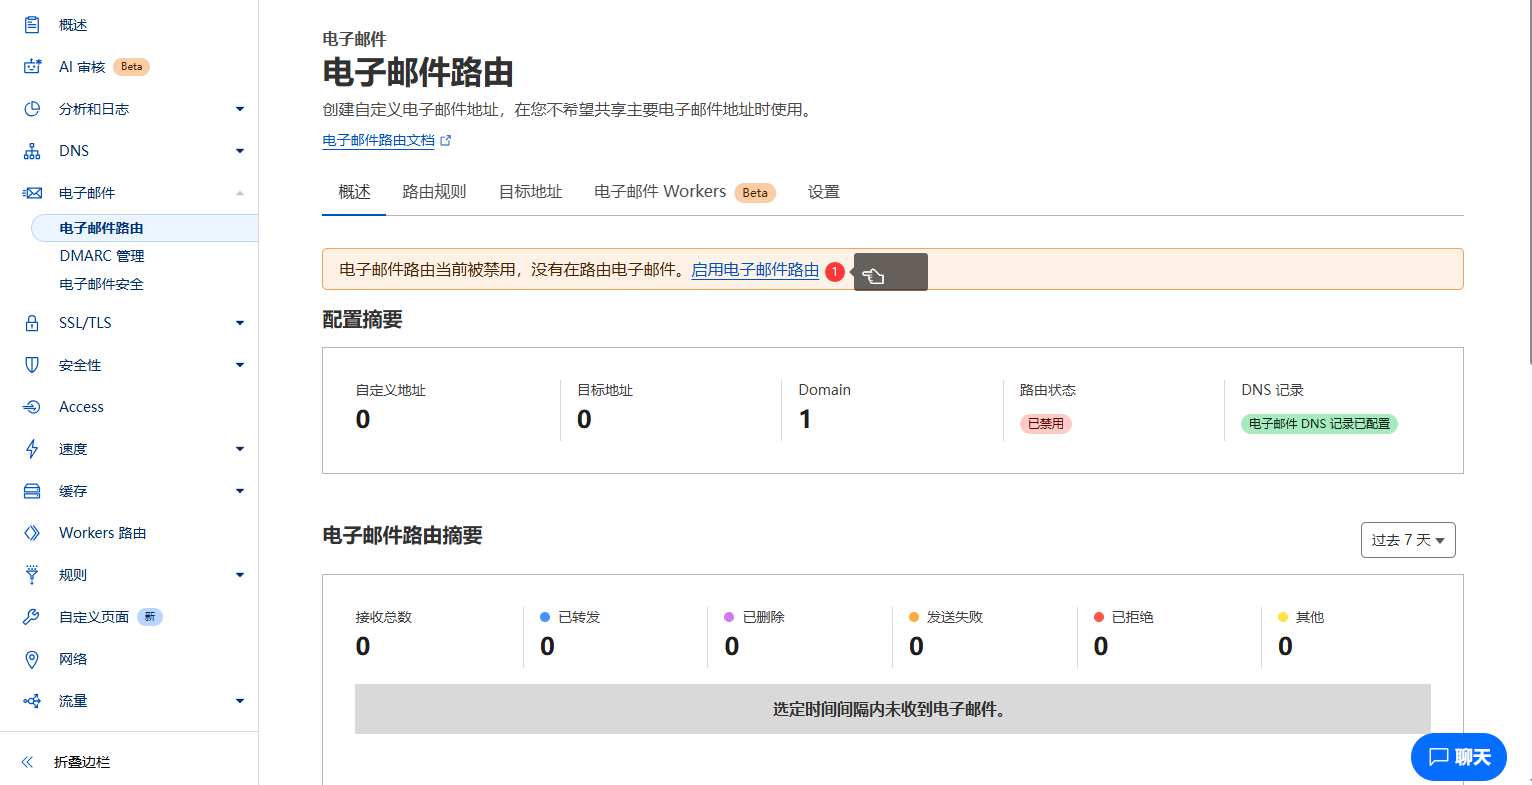Open the 电子邮件 Workers Beta tab
Viewport: 1532px width, 785px height.
tap(660, 192)
